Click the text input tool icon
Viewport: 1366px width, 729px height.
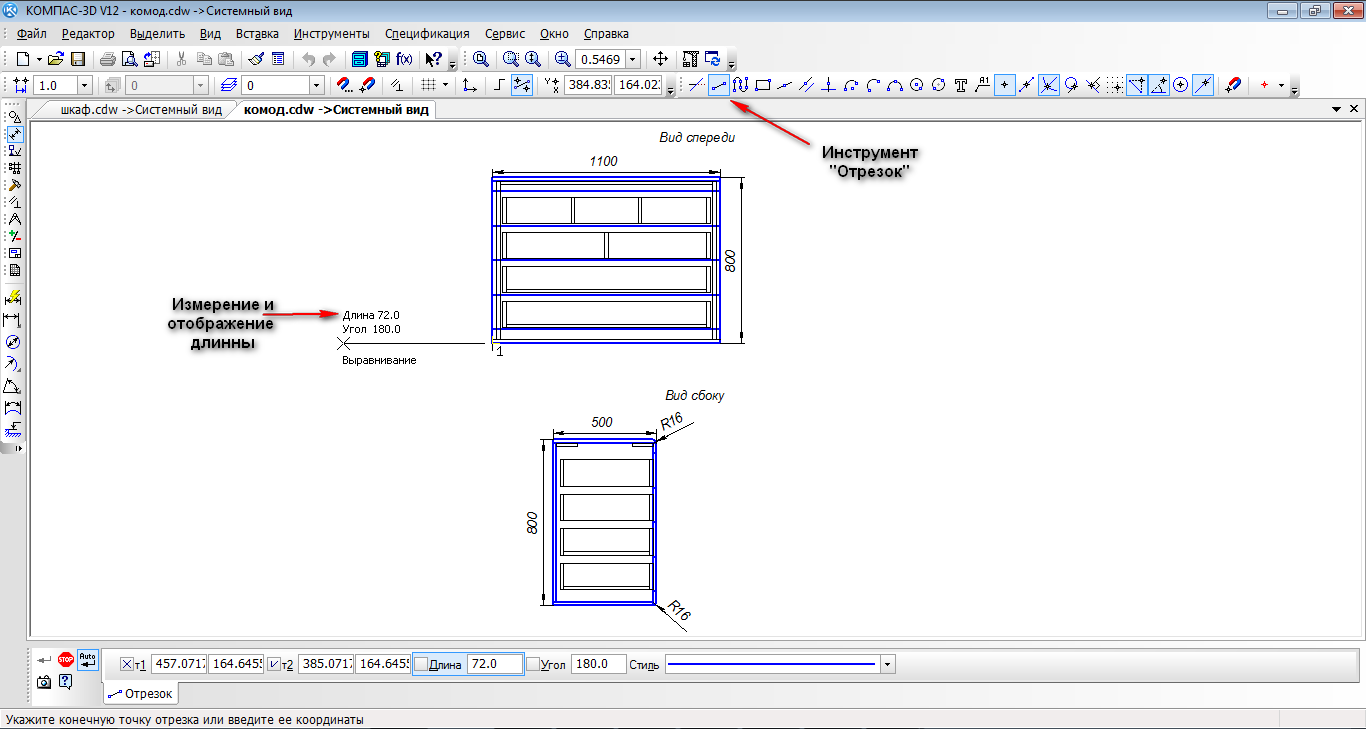coord(961,86)
